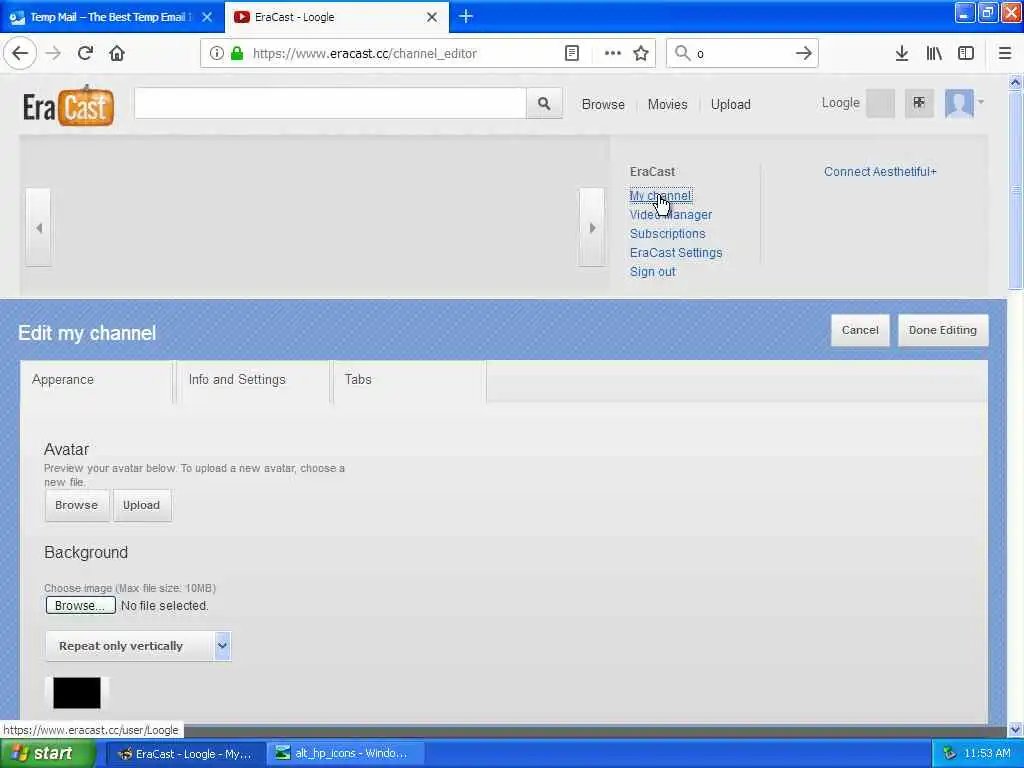This screenshot has width=1024, height=768.
Task: Open Video Manager link
Action: tap(671, 214)
